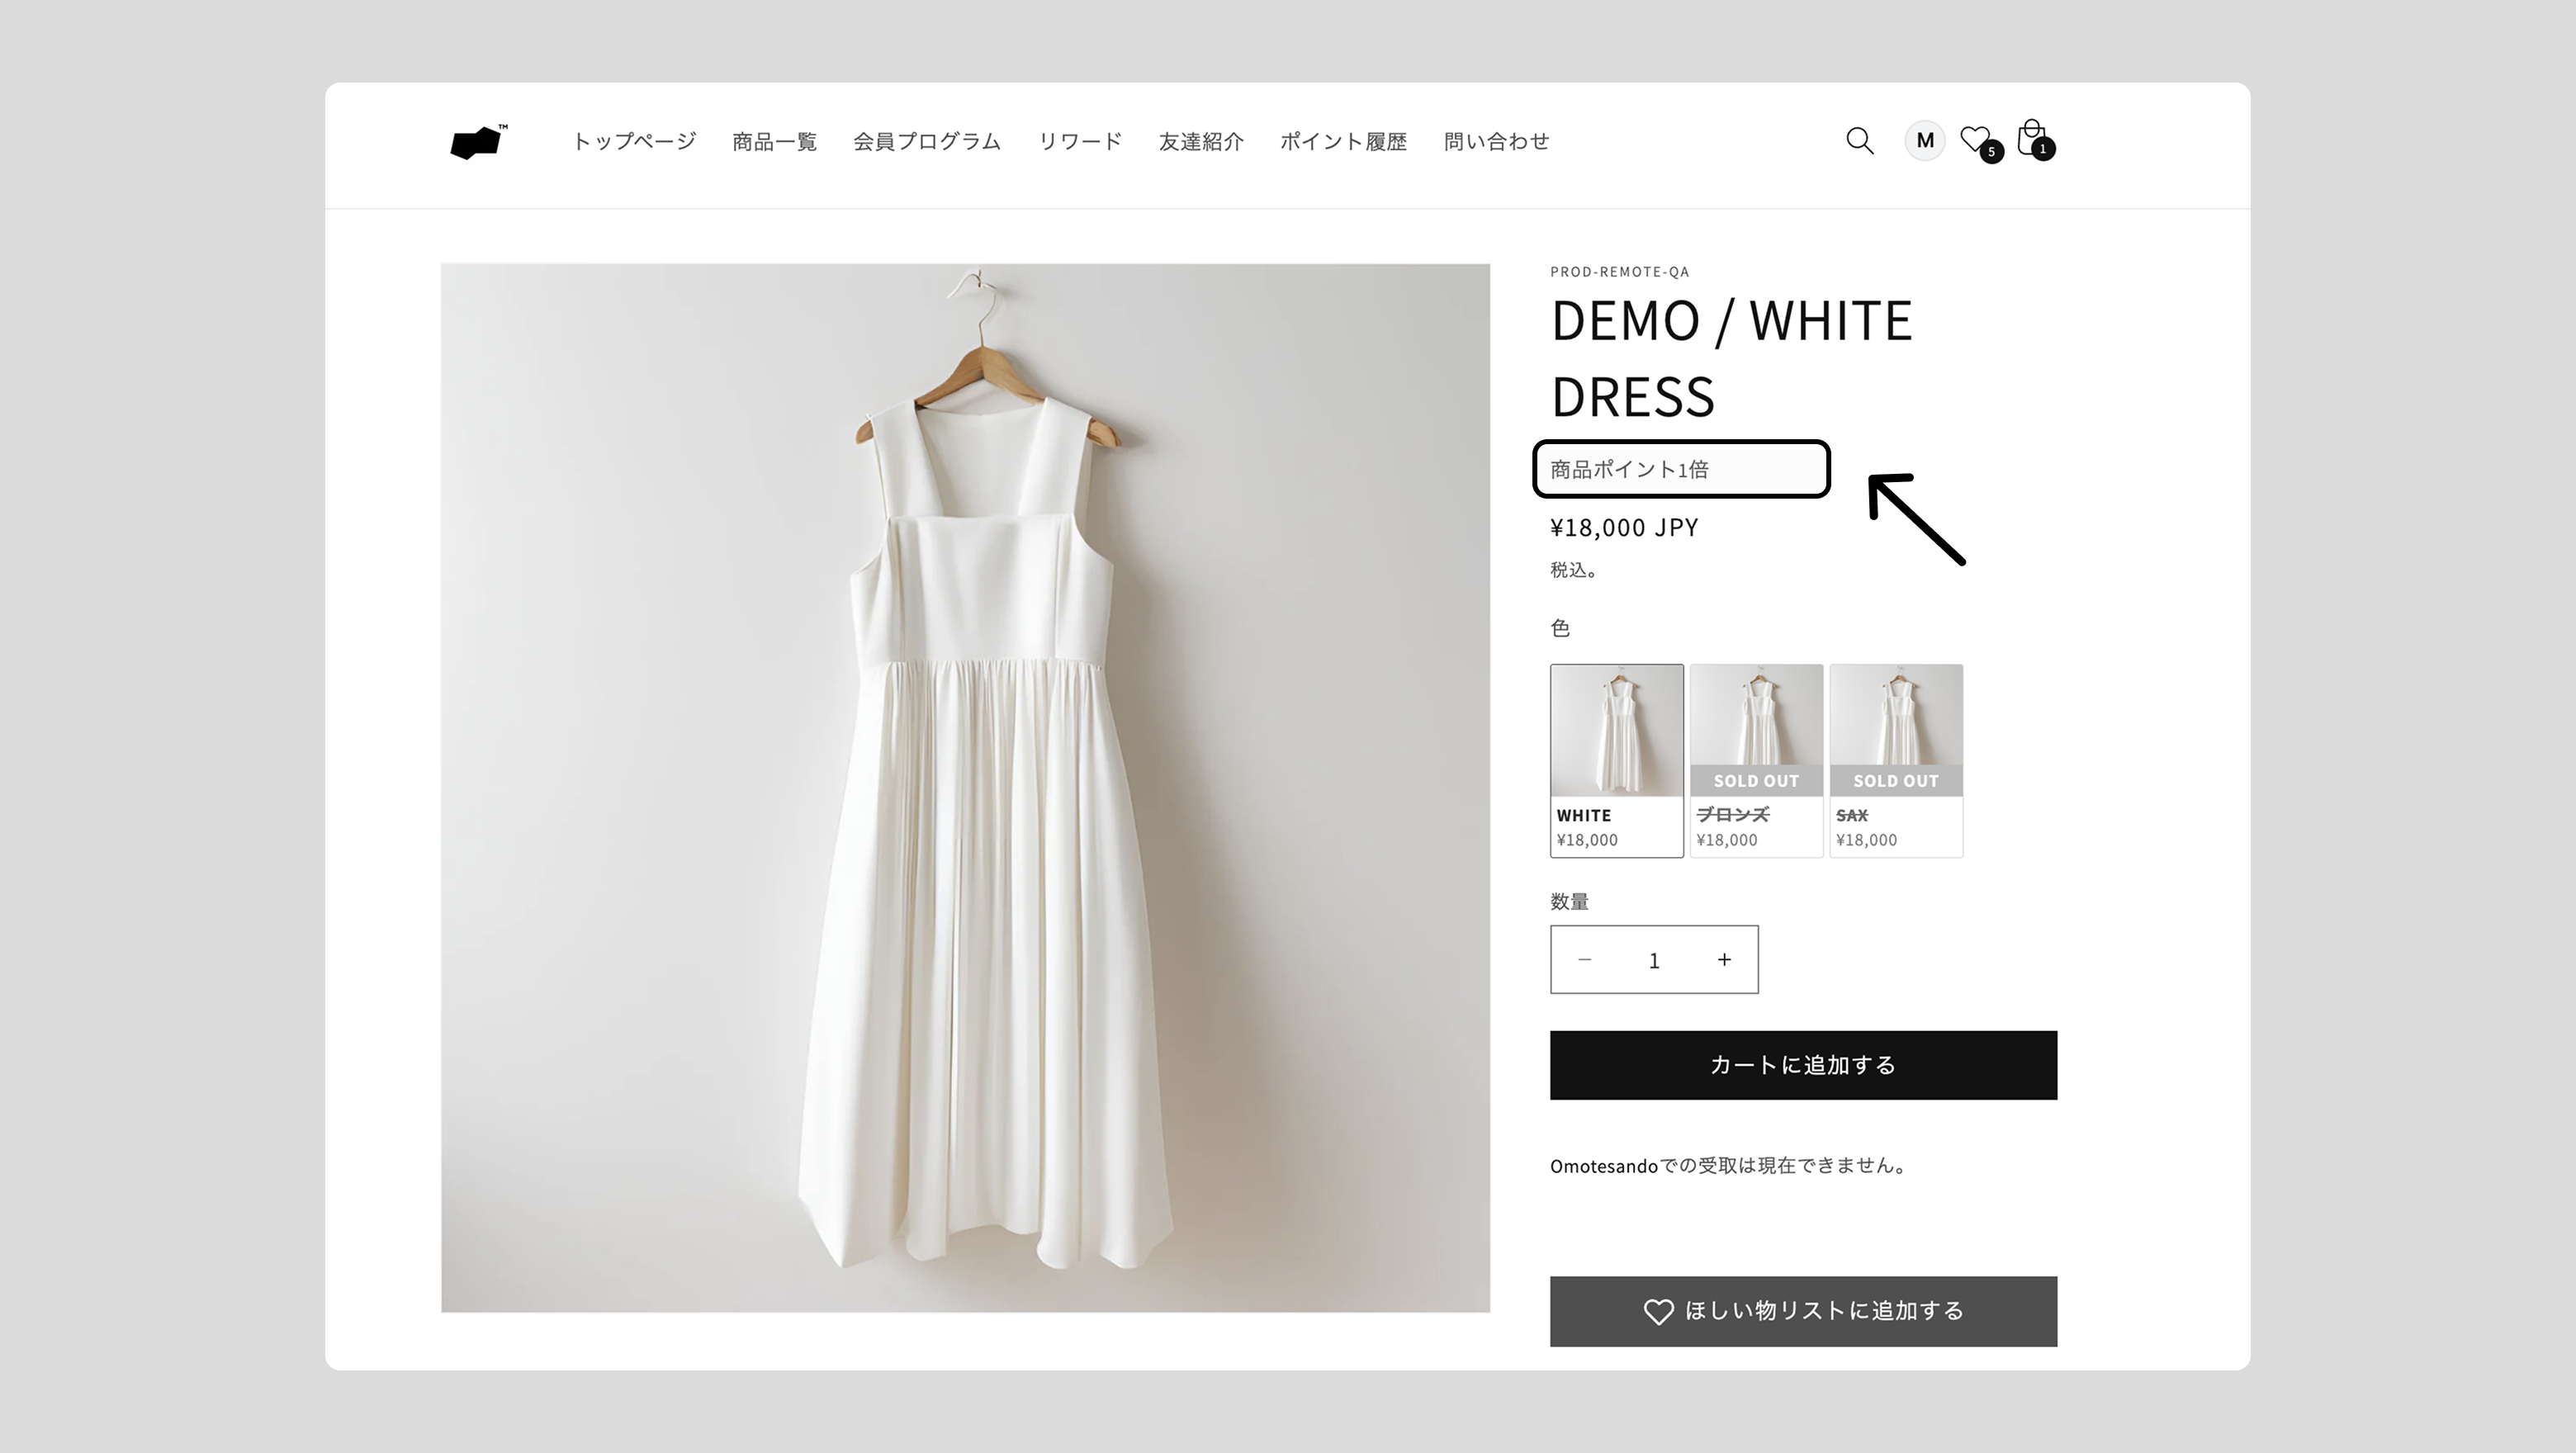The height and width of the screenshot is (1453, 2576).
Task: Open the search magnifier icon
Action: click(1859, 141)
